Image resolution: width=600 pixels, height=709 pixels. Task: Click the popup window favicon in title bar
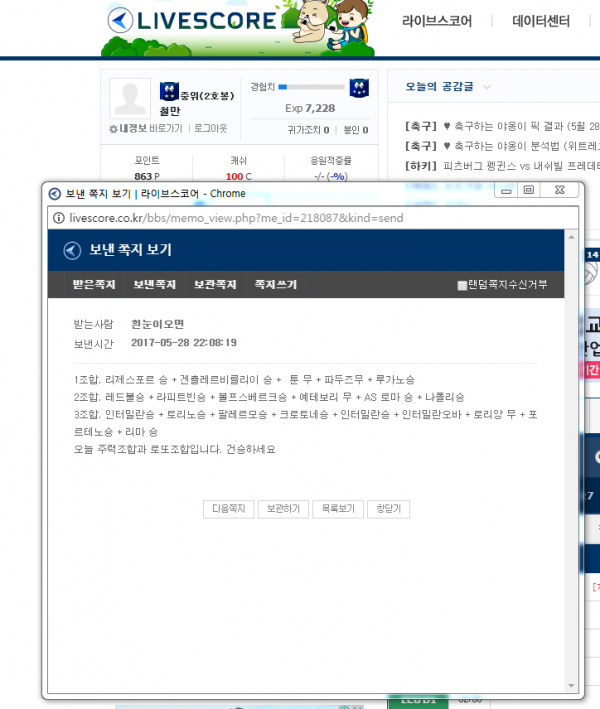coord(55,193)
